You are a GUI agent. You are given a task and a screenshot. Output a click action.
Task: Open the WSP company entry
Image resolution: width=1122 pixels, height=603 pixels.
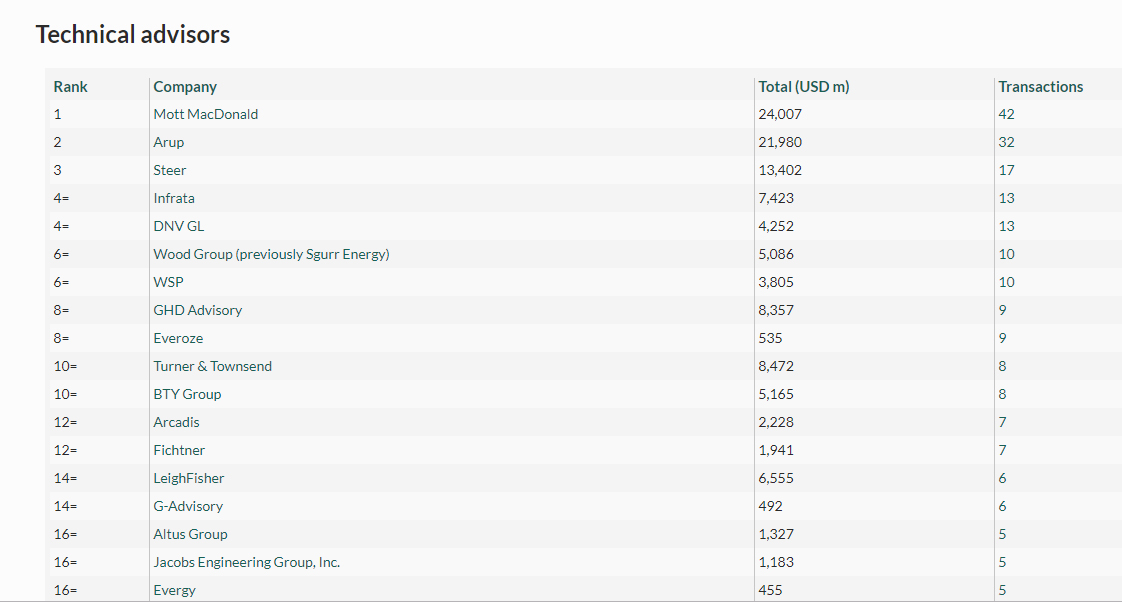[168, 283]
